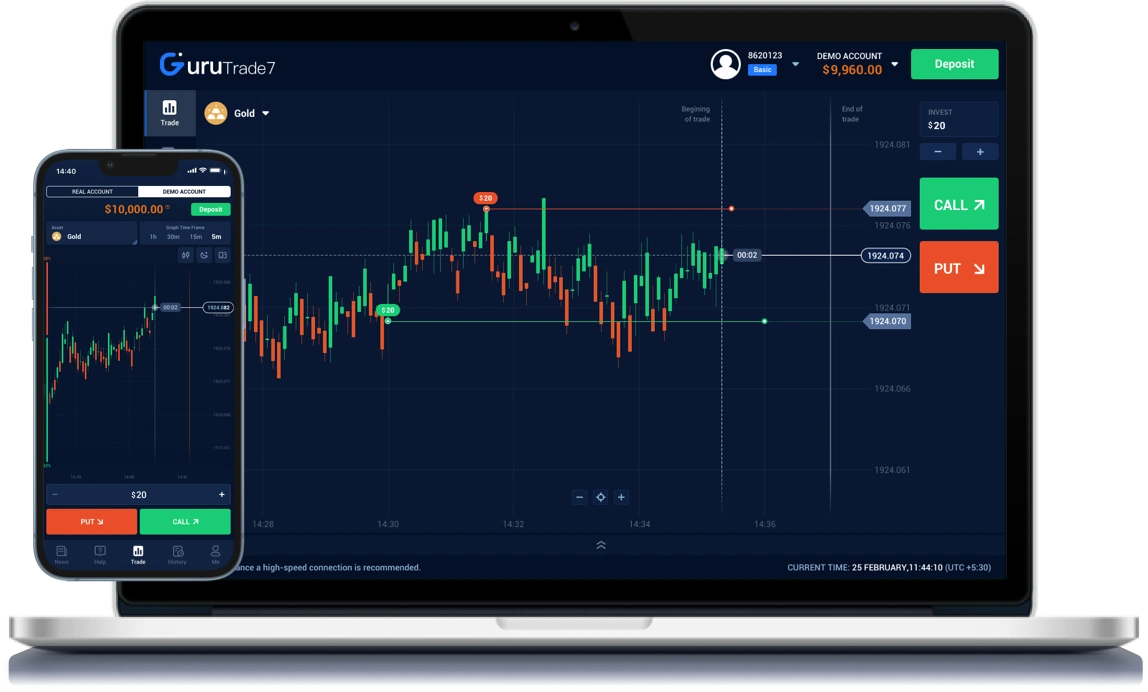Open the History tab on the phone

177,554
